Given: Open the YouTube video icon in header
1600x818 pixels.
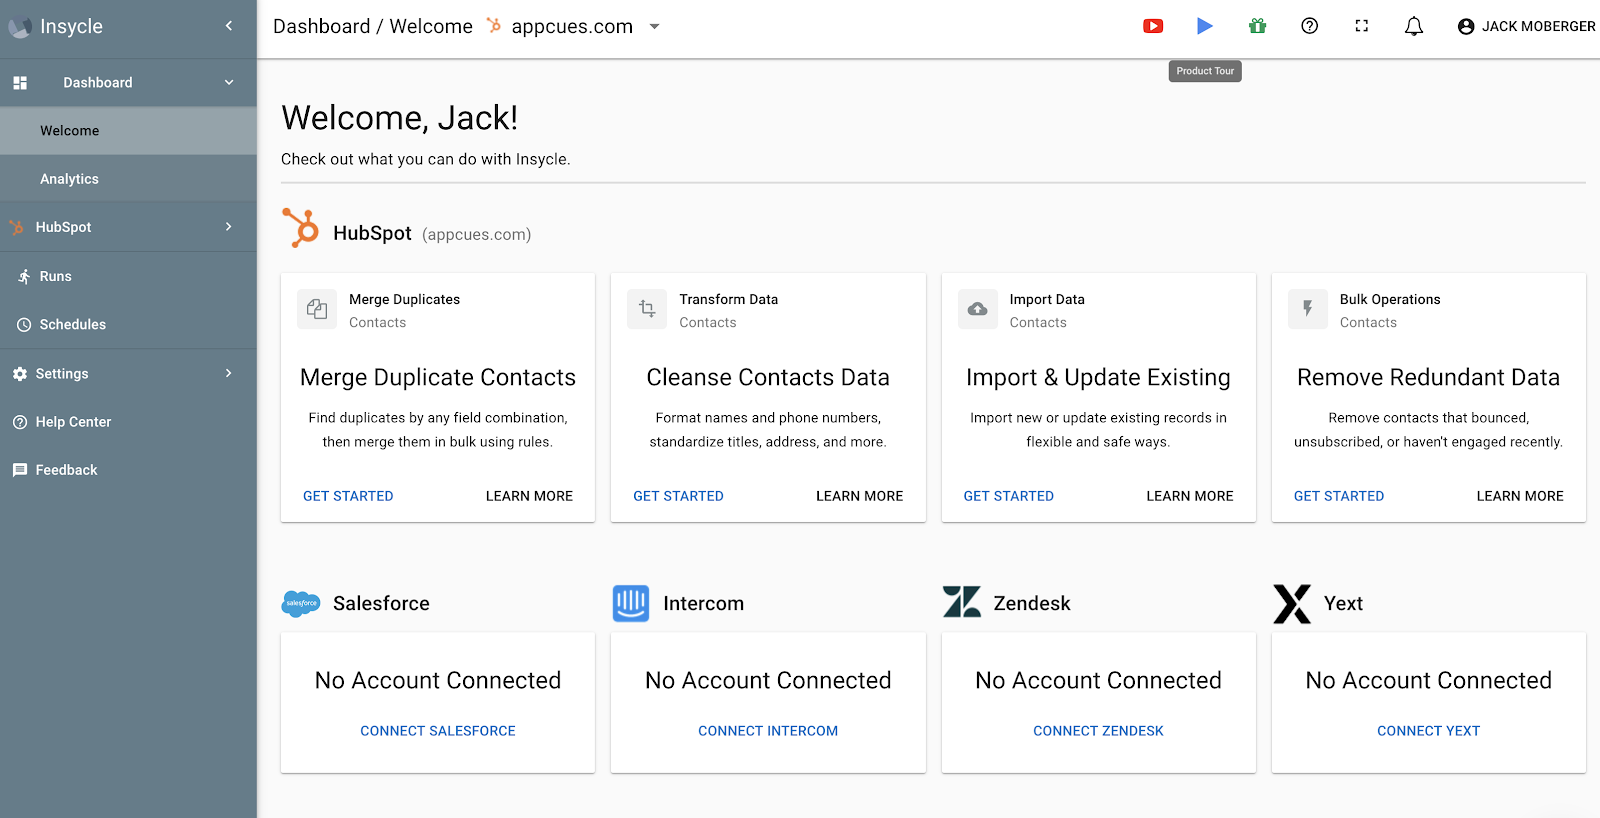Looking at the screenshot, I should tap(1153, 26).
